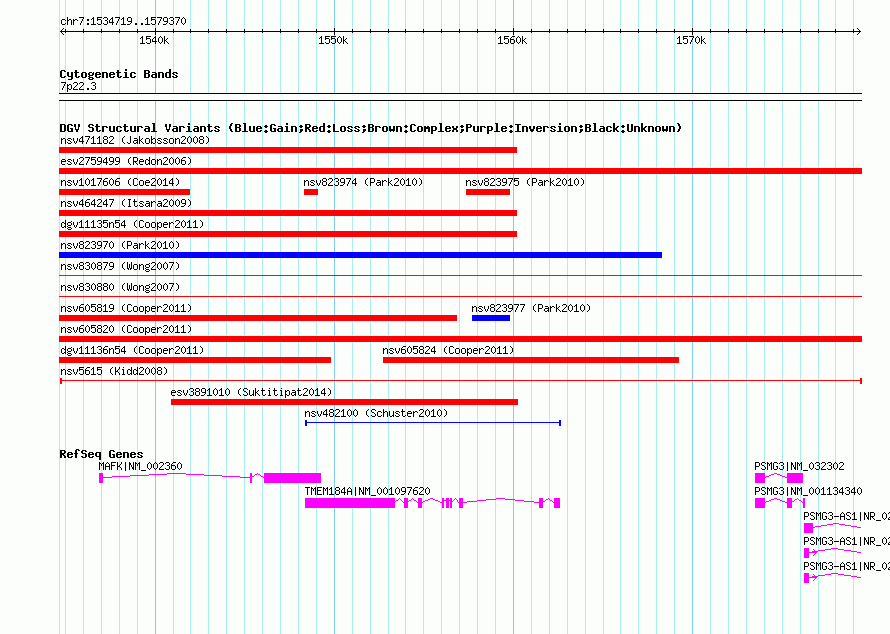Select the Cytogenetic Bands track title
This screenshot has height=634, width=890.
(119, 74)
